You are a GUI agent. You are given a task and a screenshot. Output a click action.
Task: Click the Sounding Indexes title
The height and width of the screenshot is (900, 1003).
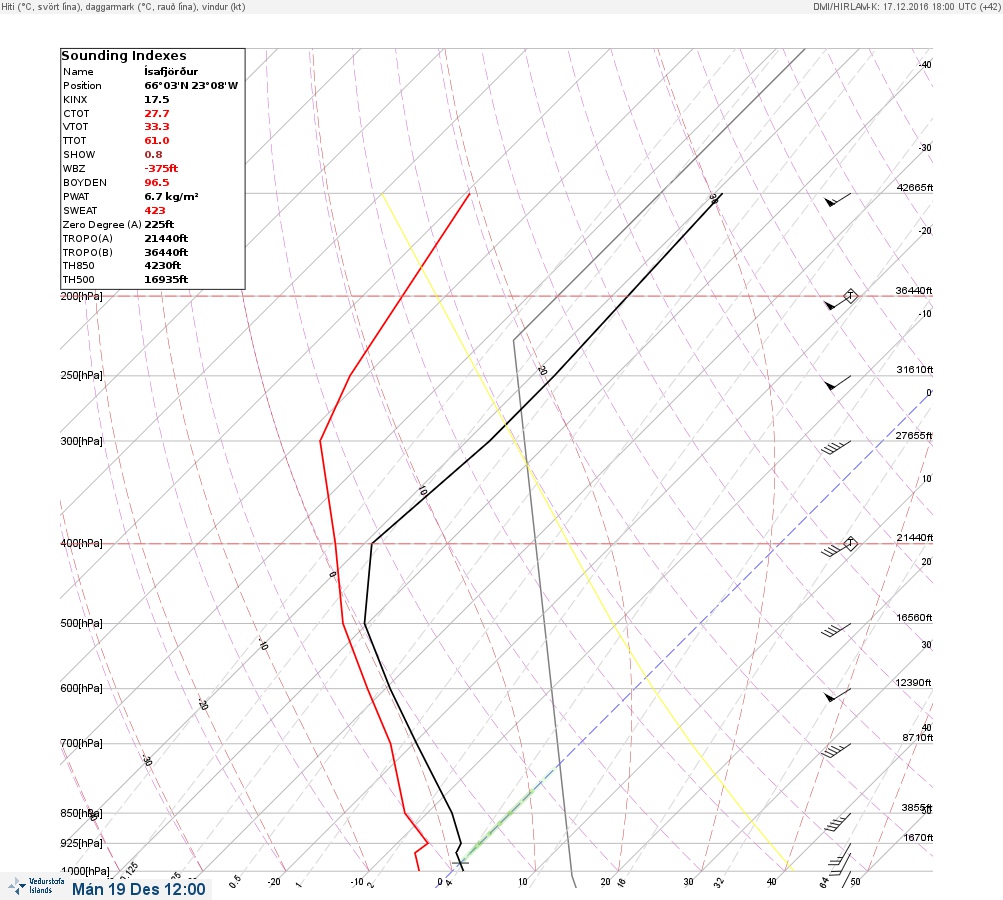(123, 56)
